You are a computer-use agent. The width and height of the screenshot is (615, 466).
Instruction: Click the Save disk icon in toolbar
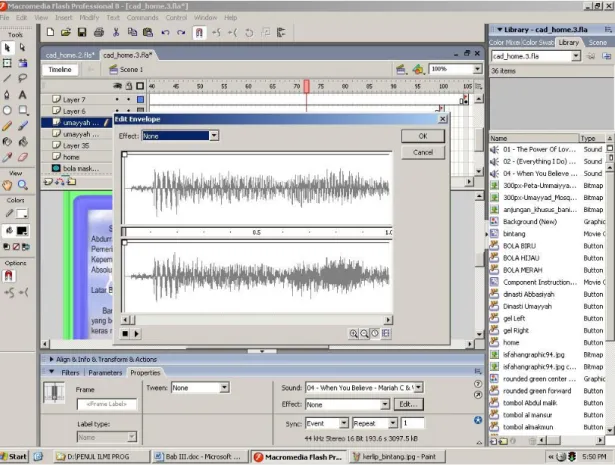82,33
